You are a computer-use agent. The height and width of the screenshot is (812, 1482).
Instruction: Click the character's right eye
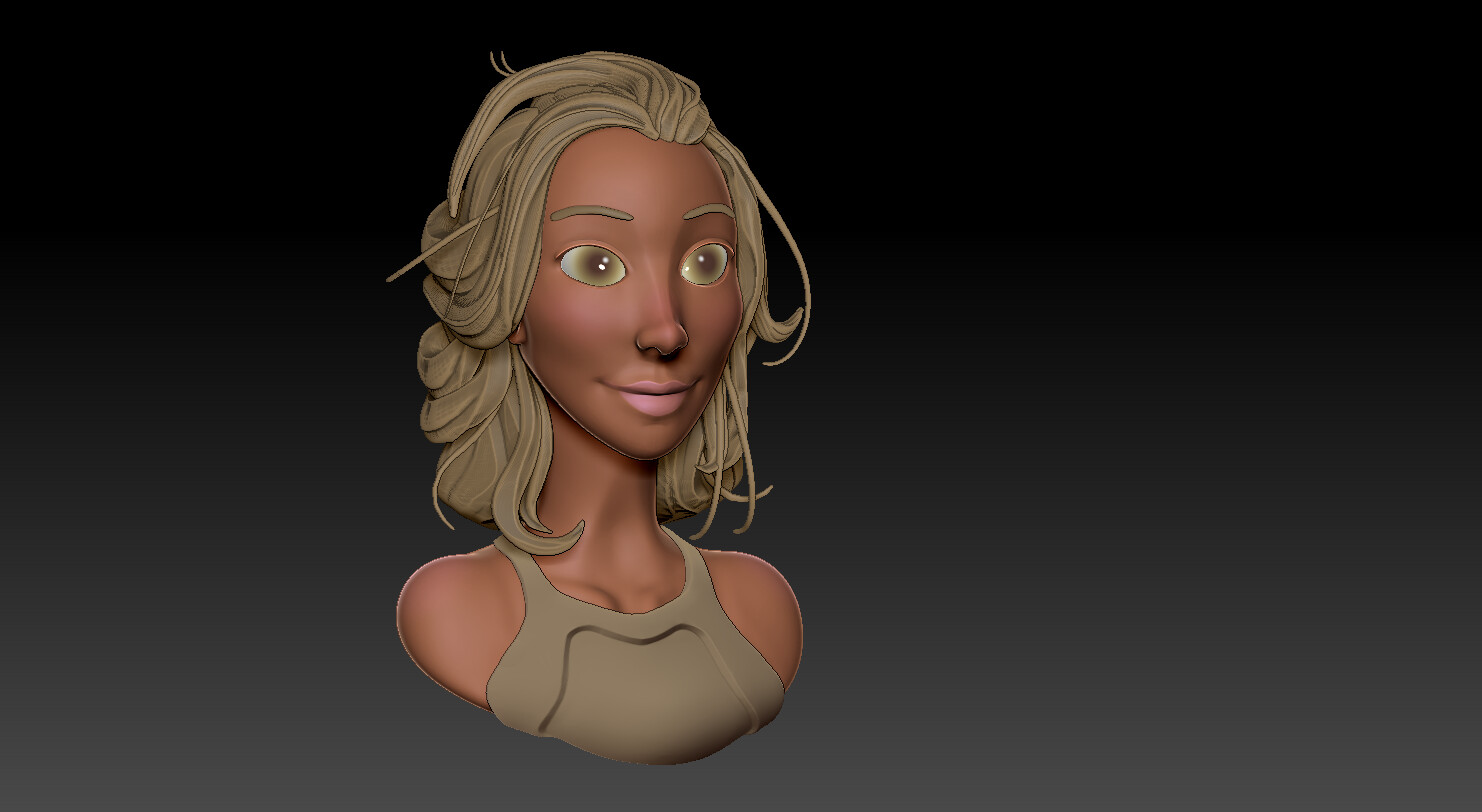(592, 265)
